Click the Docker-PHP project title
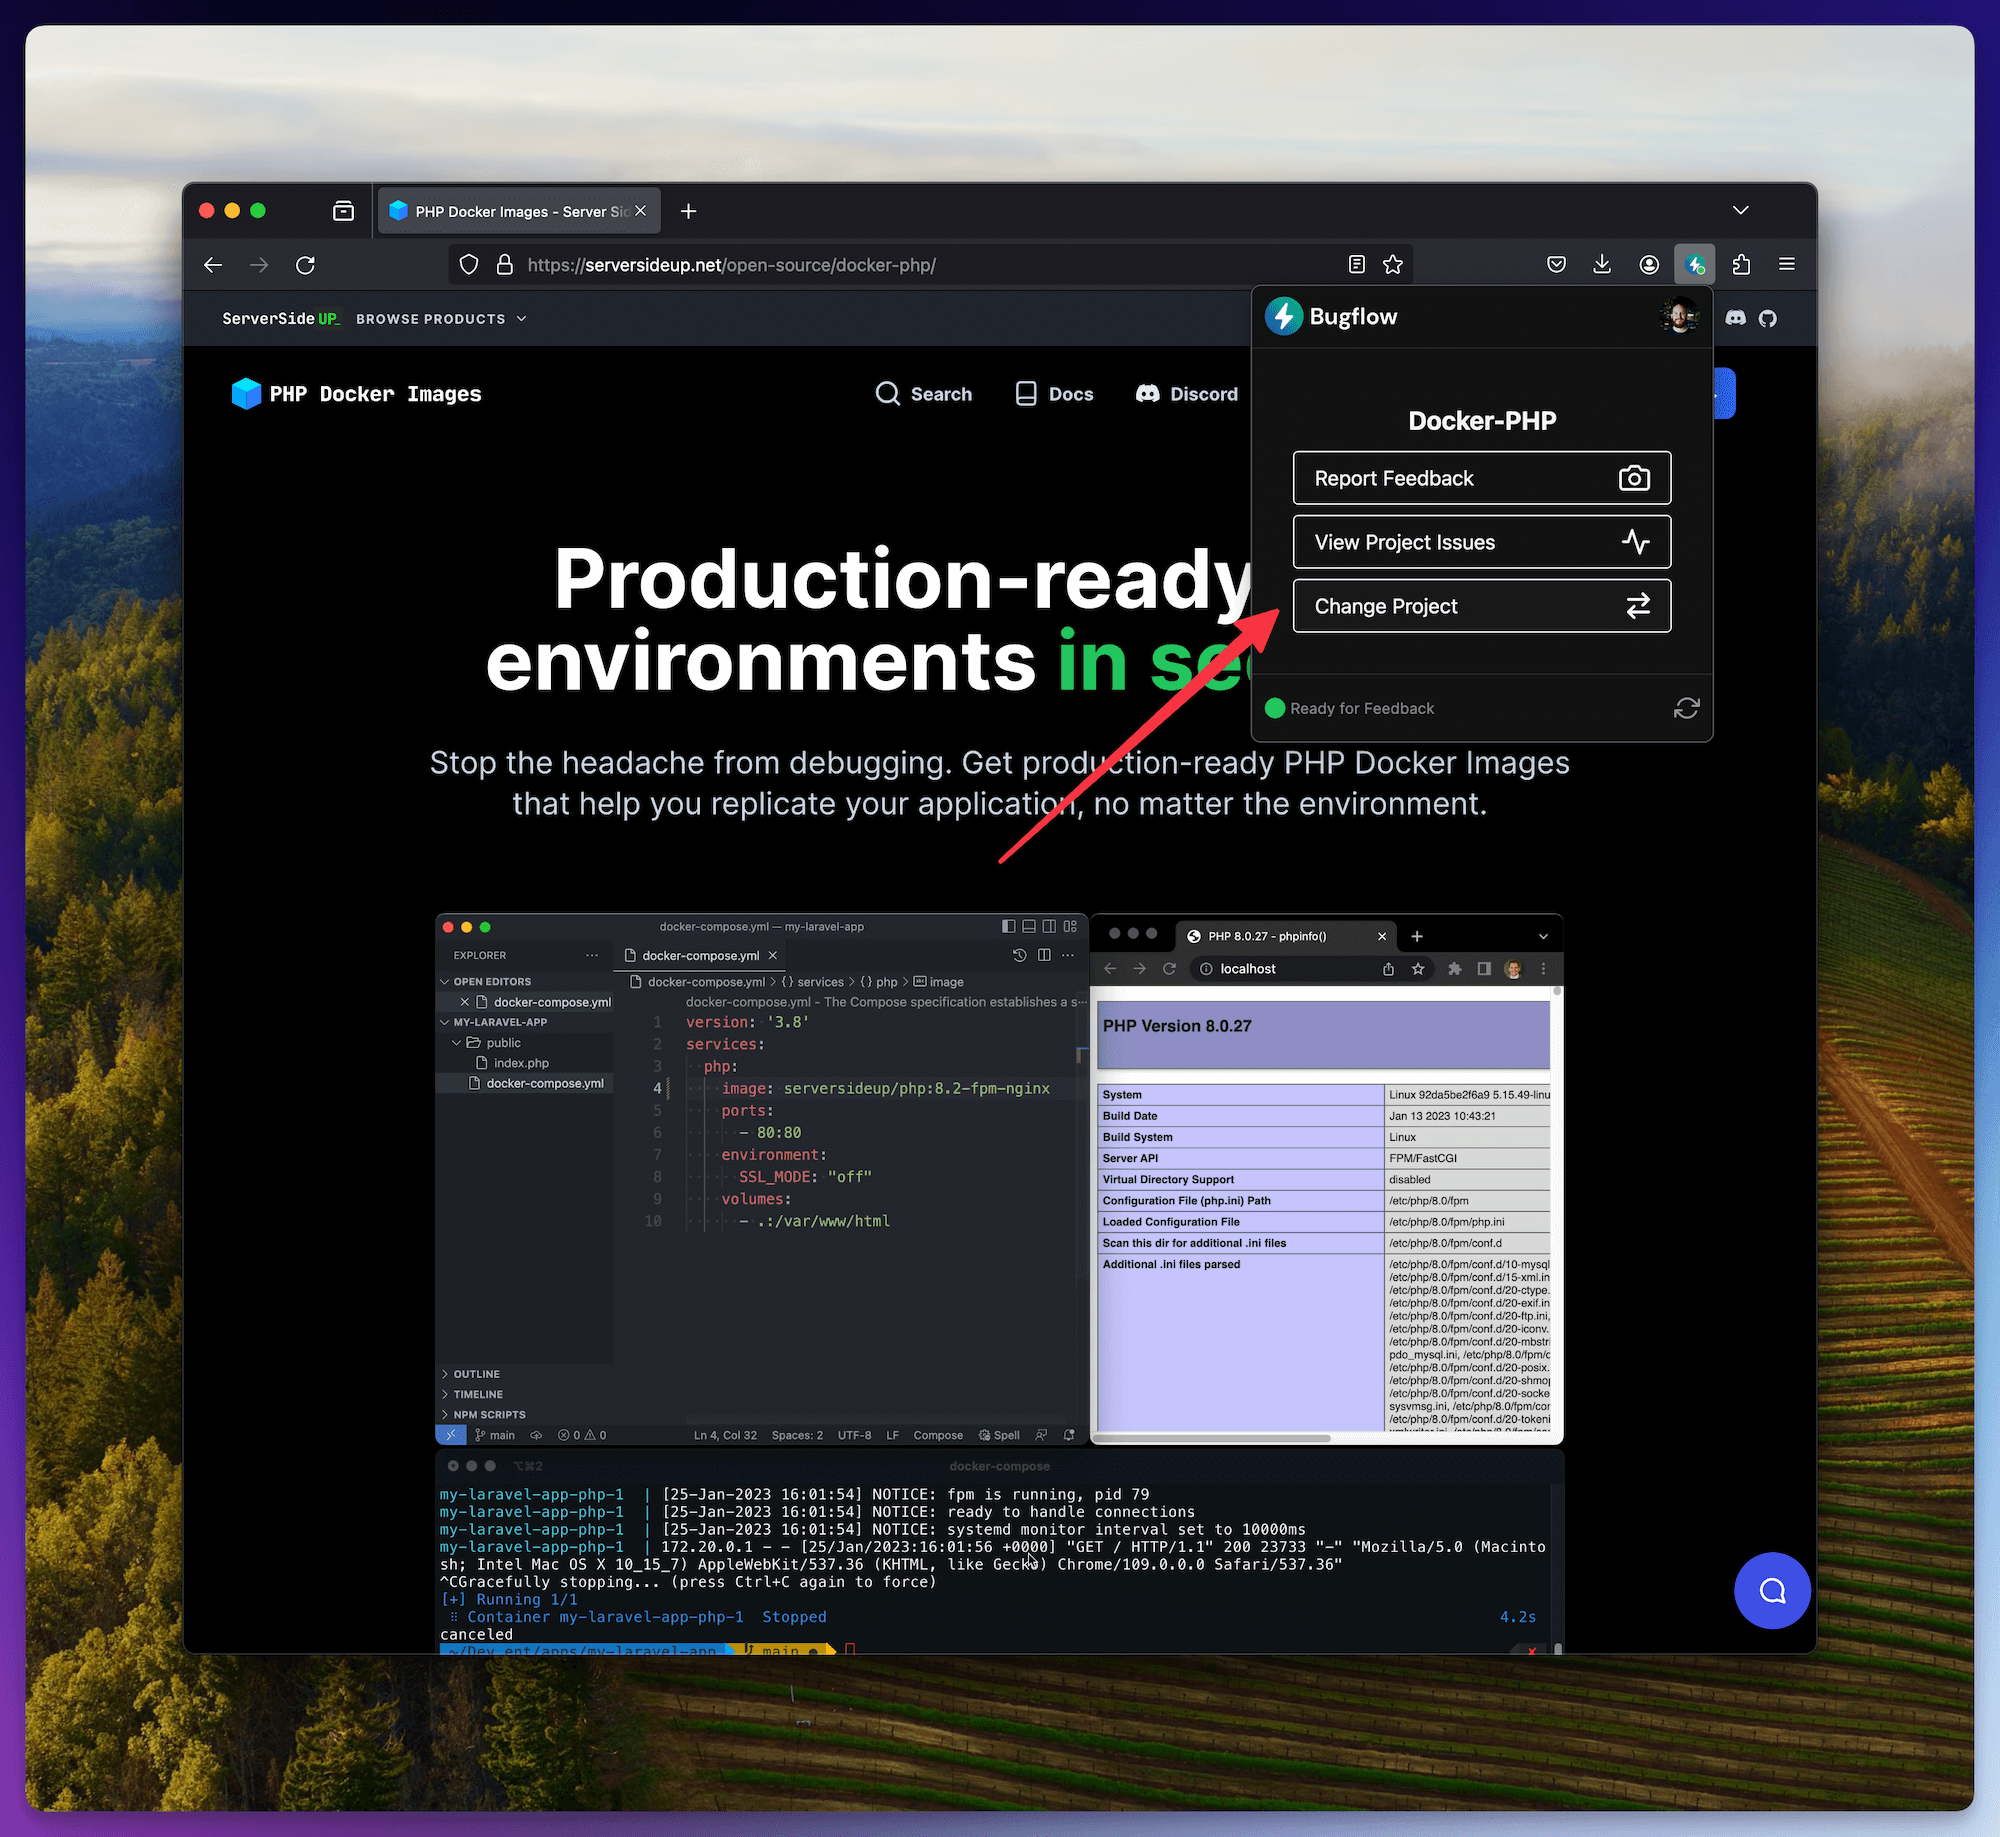This screenshot has width=2000, height=1837. (x=1482, y=421)
